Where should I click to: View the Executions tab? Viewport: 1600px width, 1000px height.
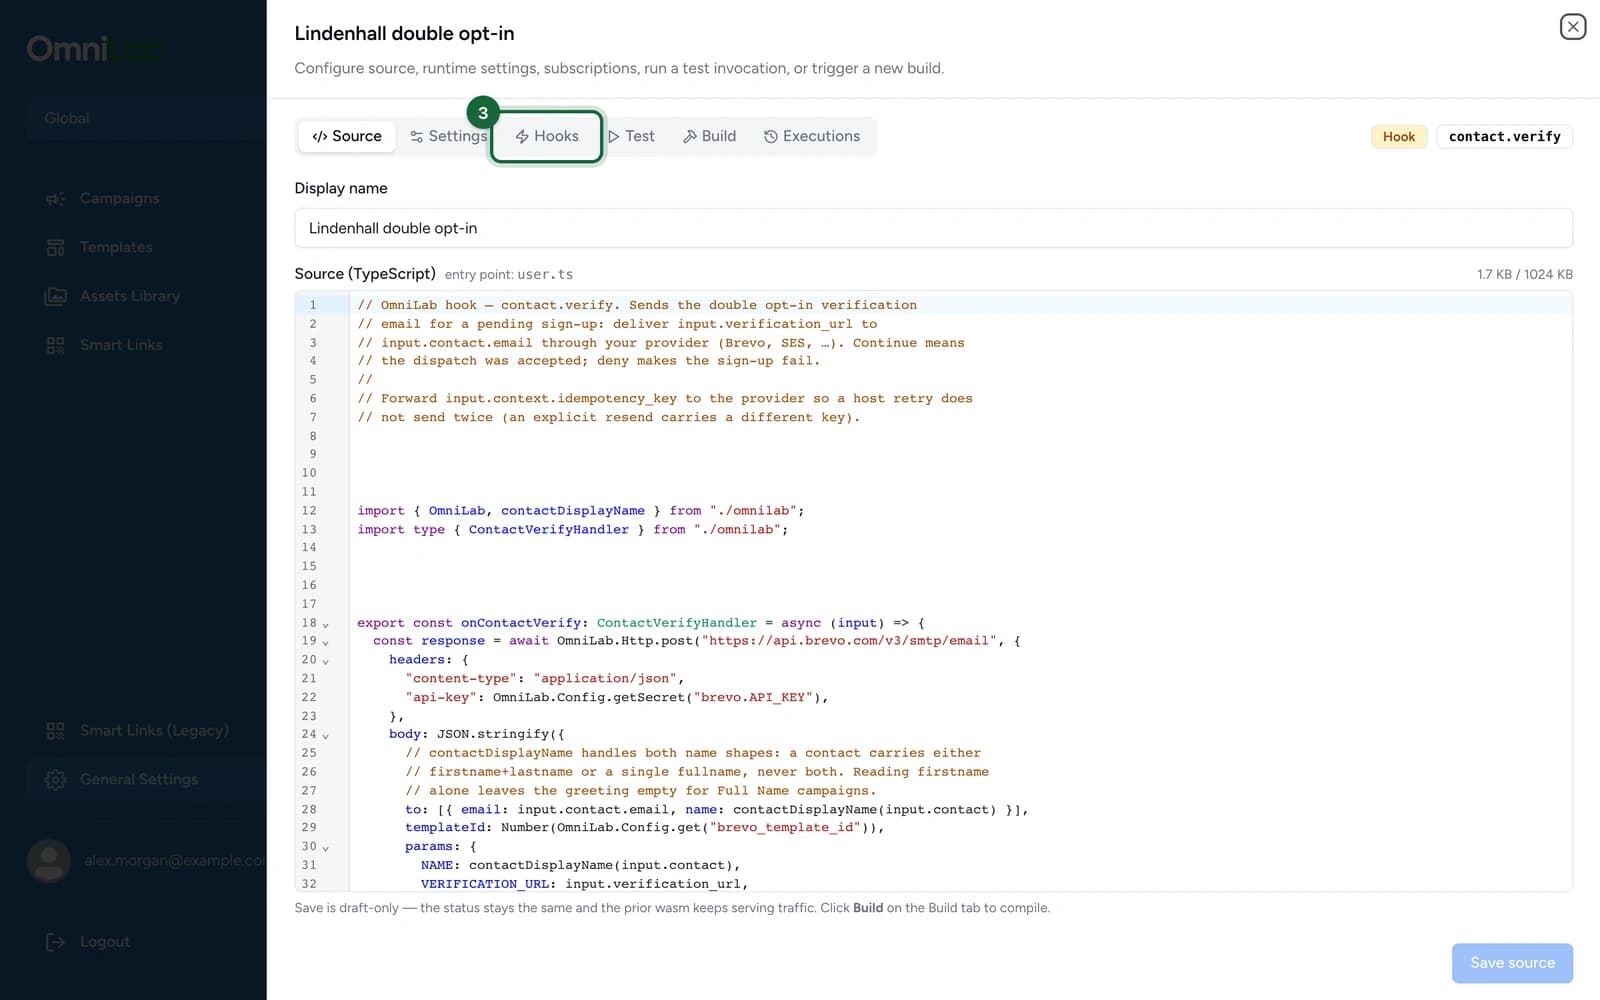click(811, 136)
